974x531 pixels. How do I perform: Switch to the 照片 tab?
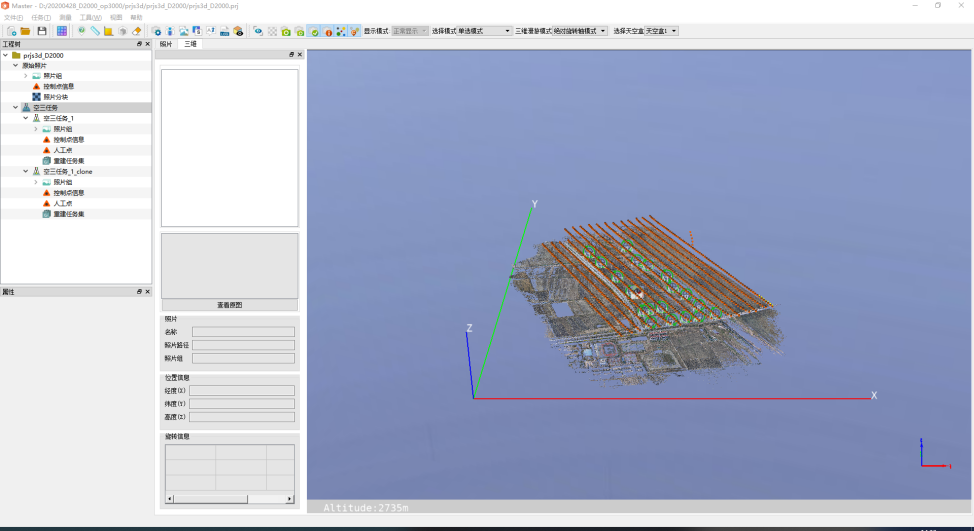tap(166, 44)
